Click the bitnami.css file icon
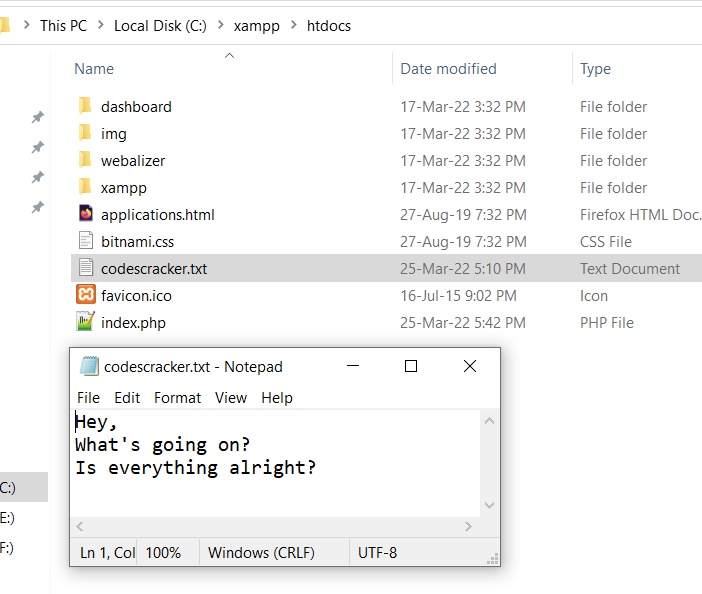The image size is (702, 594). pyautogui.click(x=86, y=241)
